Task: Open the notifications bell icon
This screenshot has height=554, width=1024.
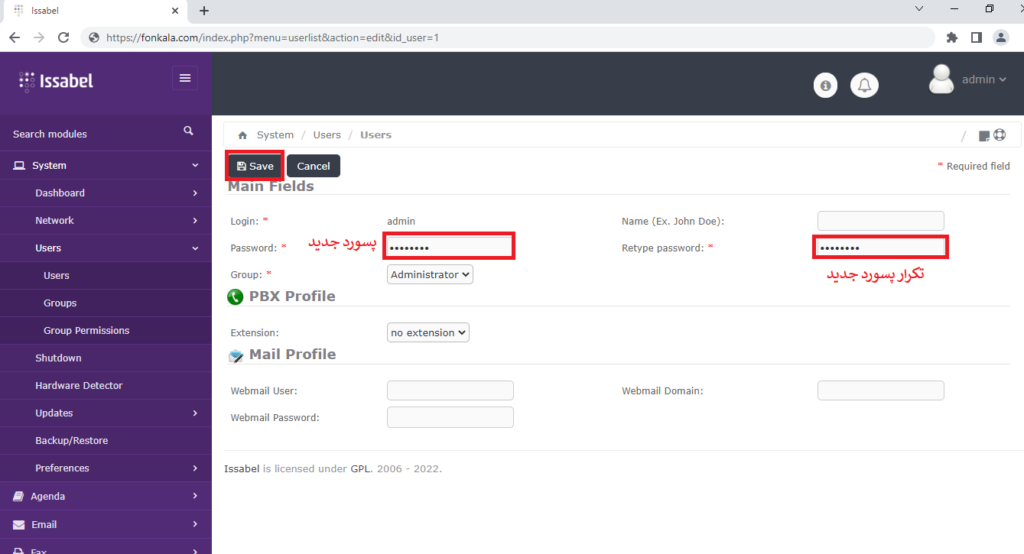Action: click(865, 86)
